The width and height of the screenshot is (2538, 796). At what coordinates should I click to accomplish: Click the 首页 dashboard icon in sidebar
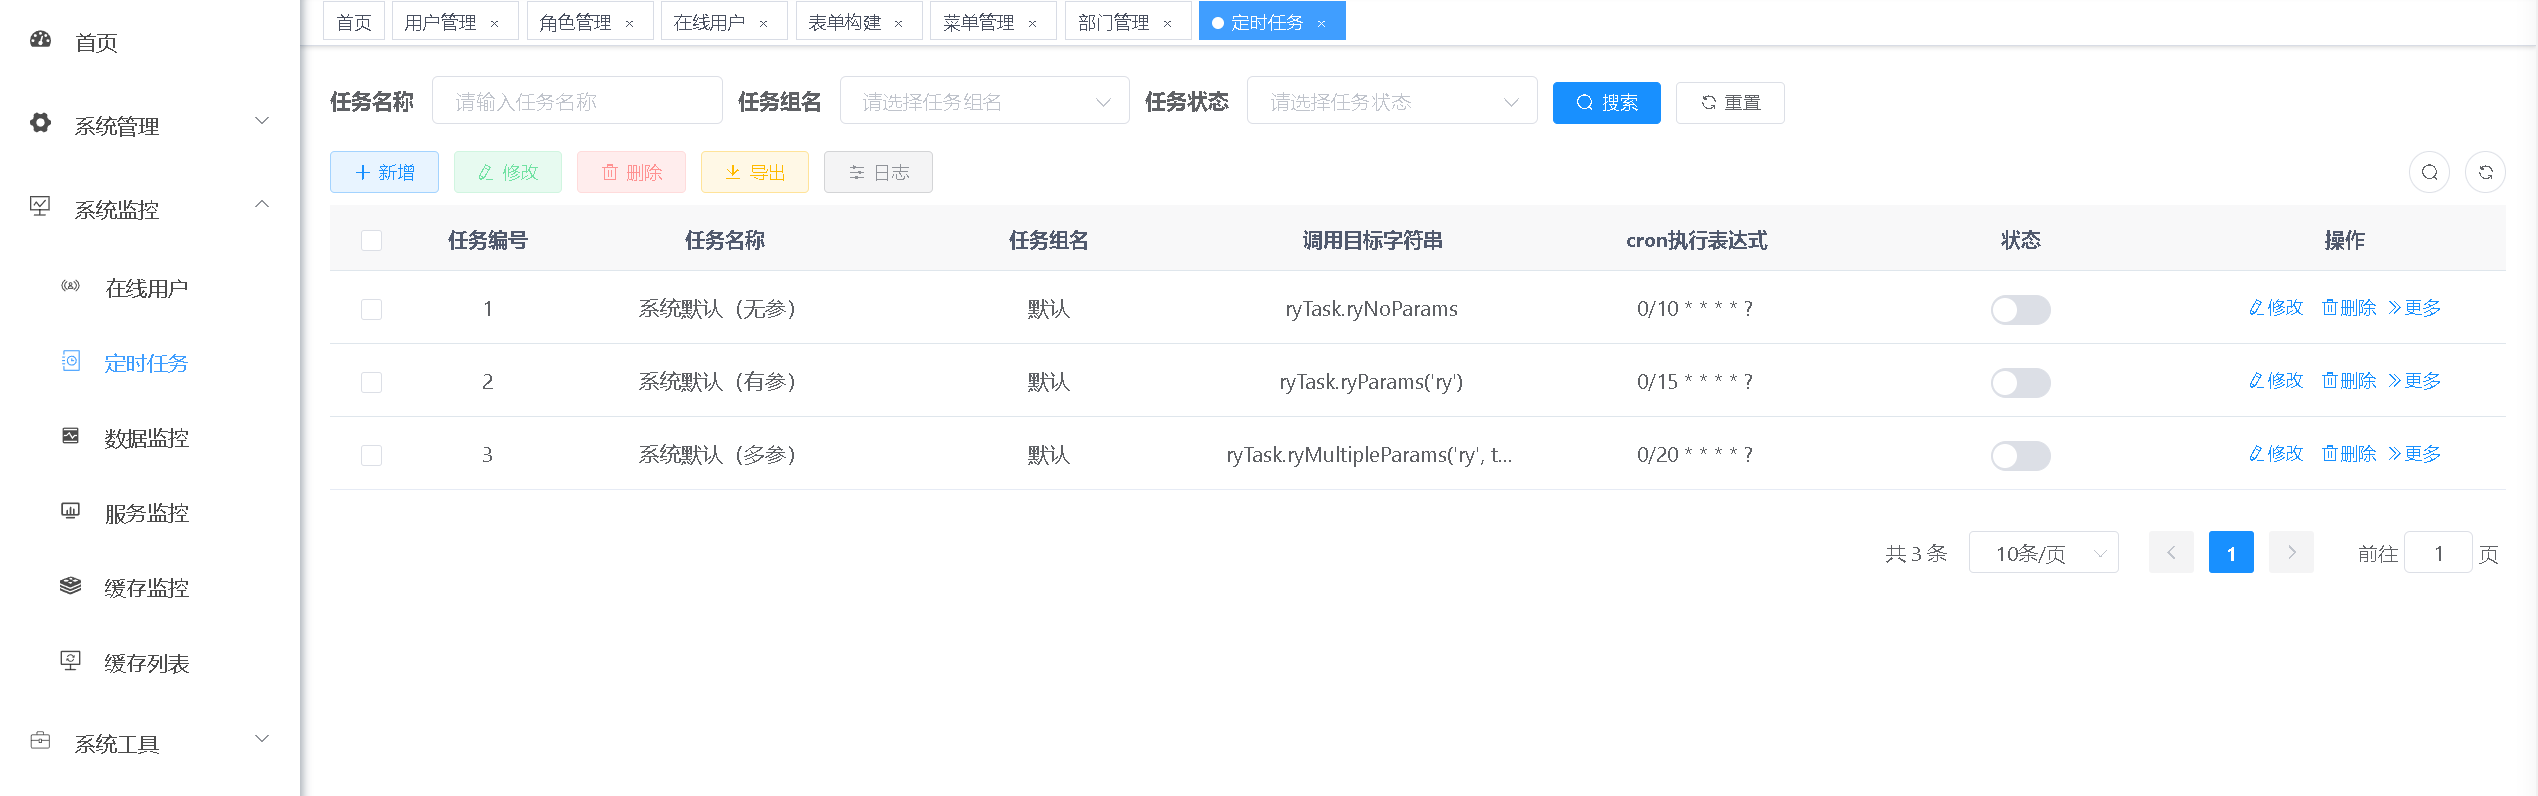click(x=40, y=40)
